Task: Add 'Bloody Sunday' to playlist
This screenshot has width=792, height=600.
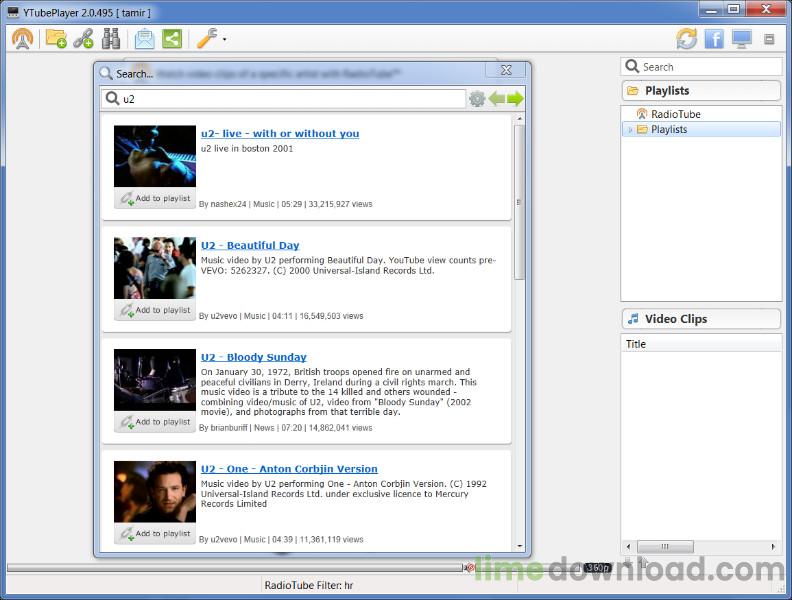Action: [155, 422]
